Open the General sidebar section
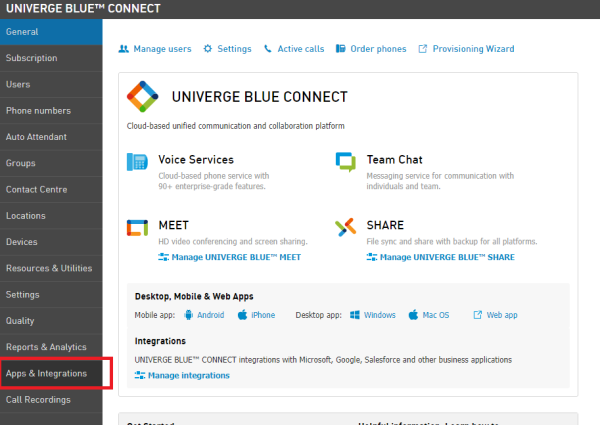600x425 pixels. [x=51, y=32]
